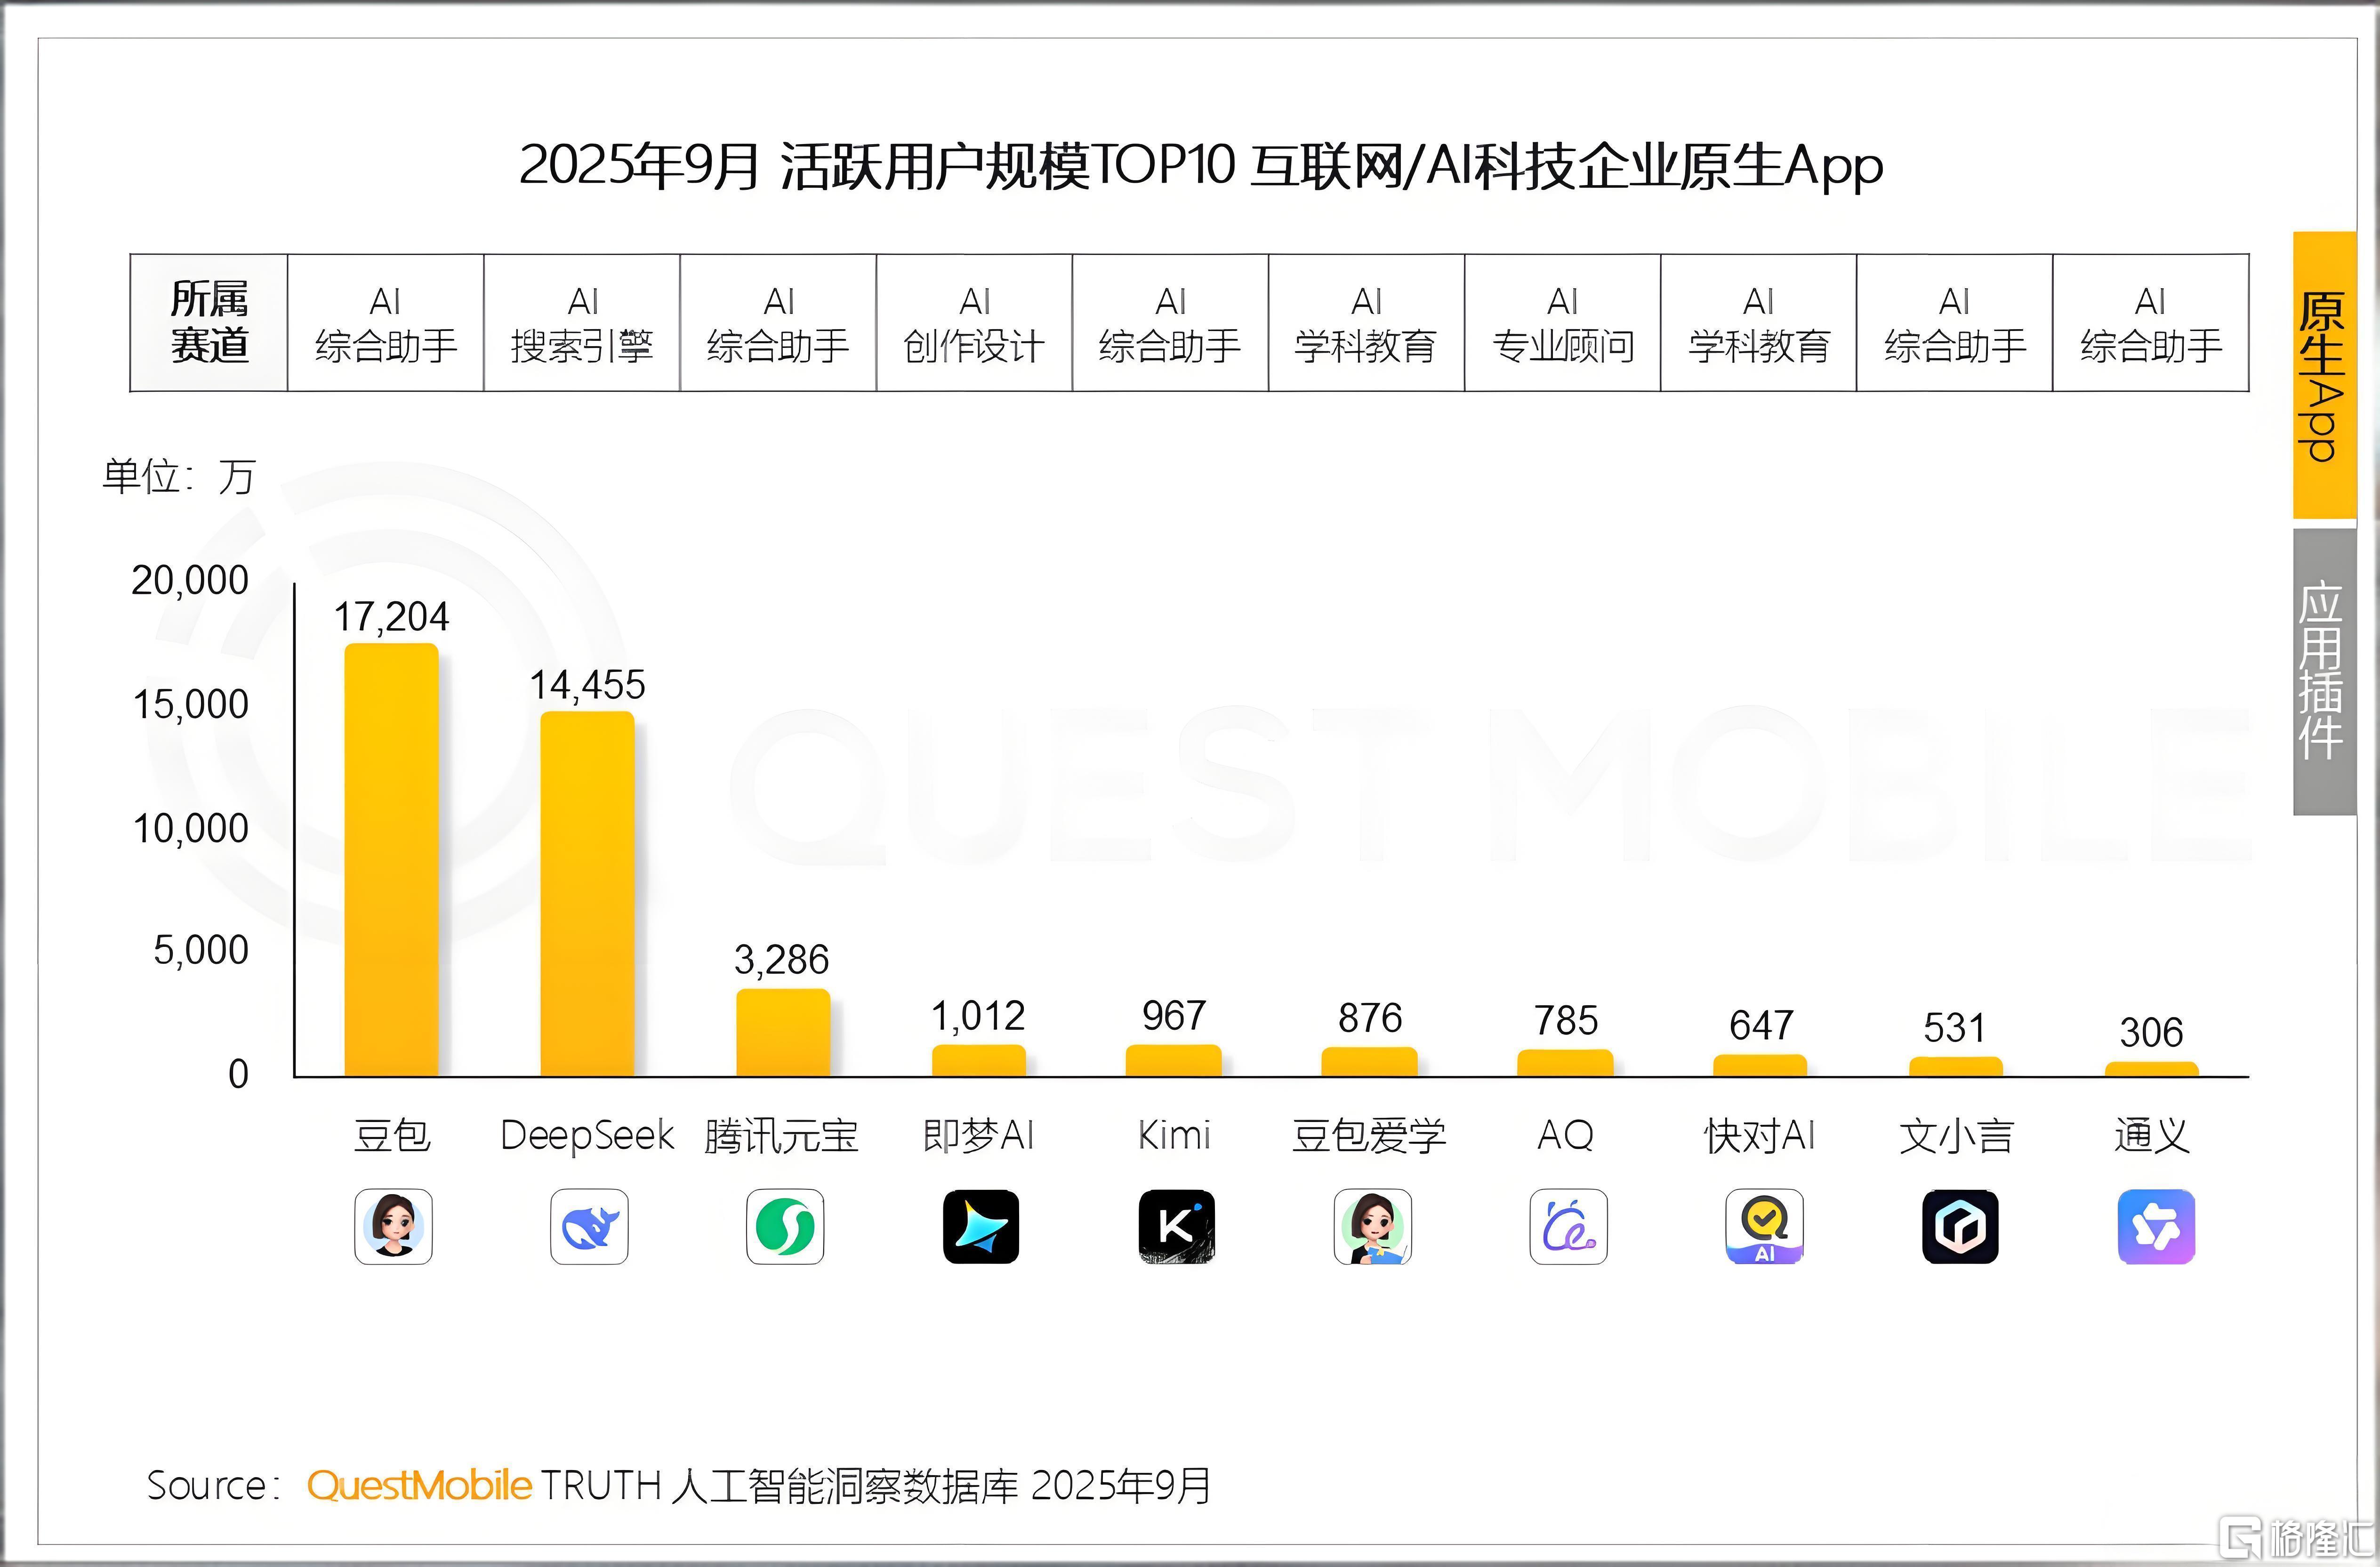The height and width of the screenshot is (1567, 2380).
Task: Select the Kimi name label
Action: (1175, 1136)
